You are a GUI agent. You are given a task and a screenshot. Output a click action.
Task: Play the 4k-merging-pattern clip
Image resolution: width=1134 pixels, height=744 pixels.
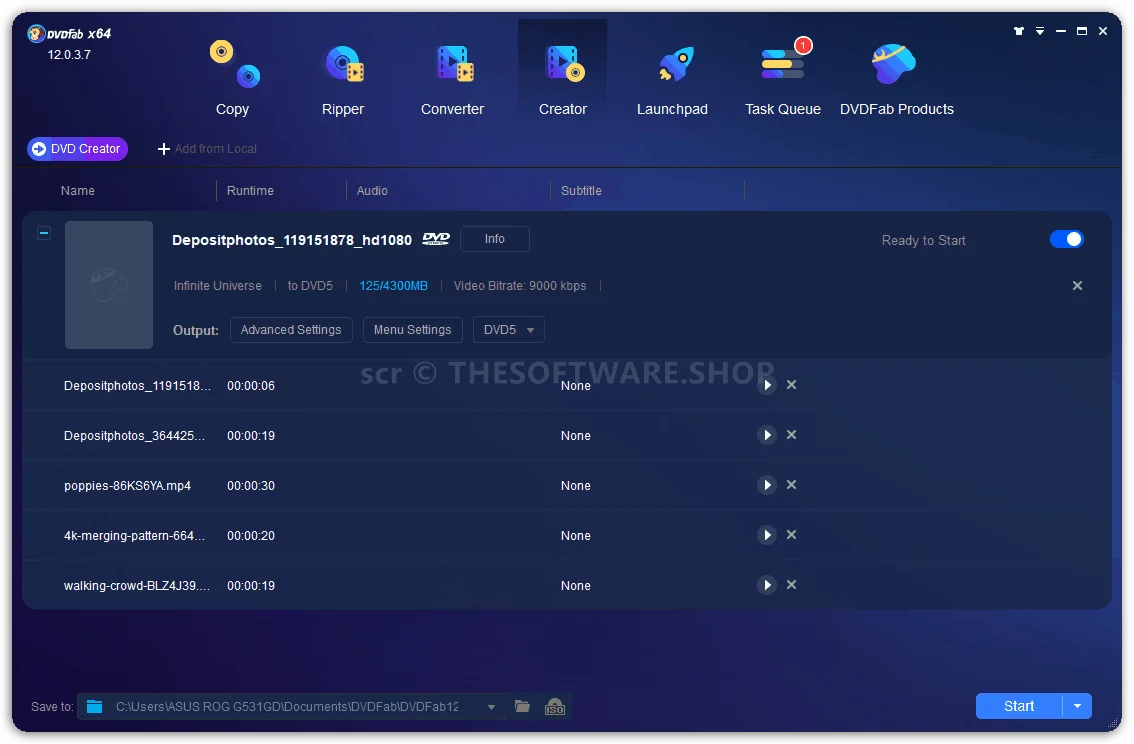pos(767,535)
